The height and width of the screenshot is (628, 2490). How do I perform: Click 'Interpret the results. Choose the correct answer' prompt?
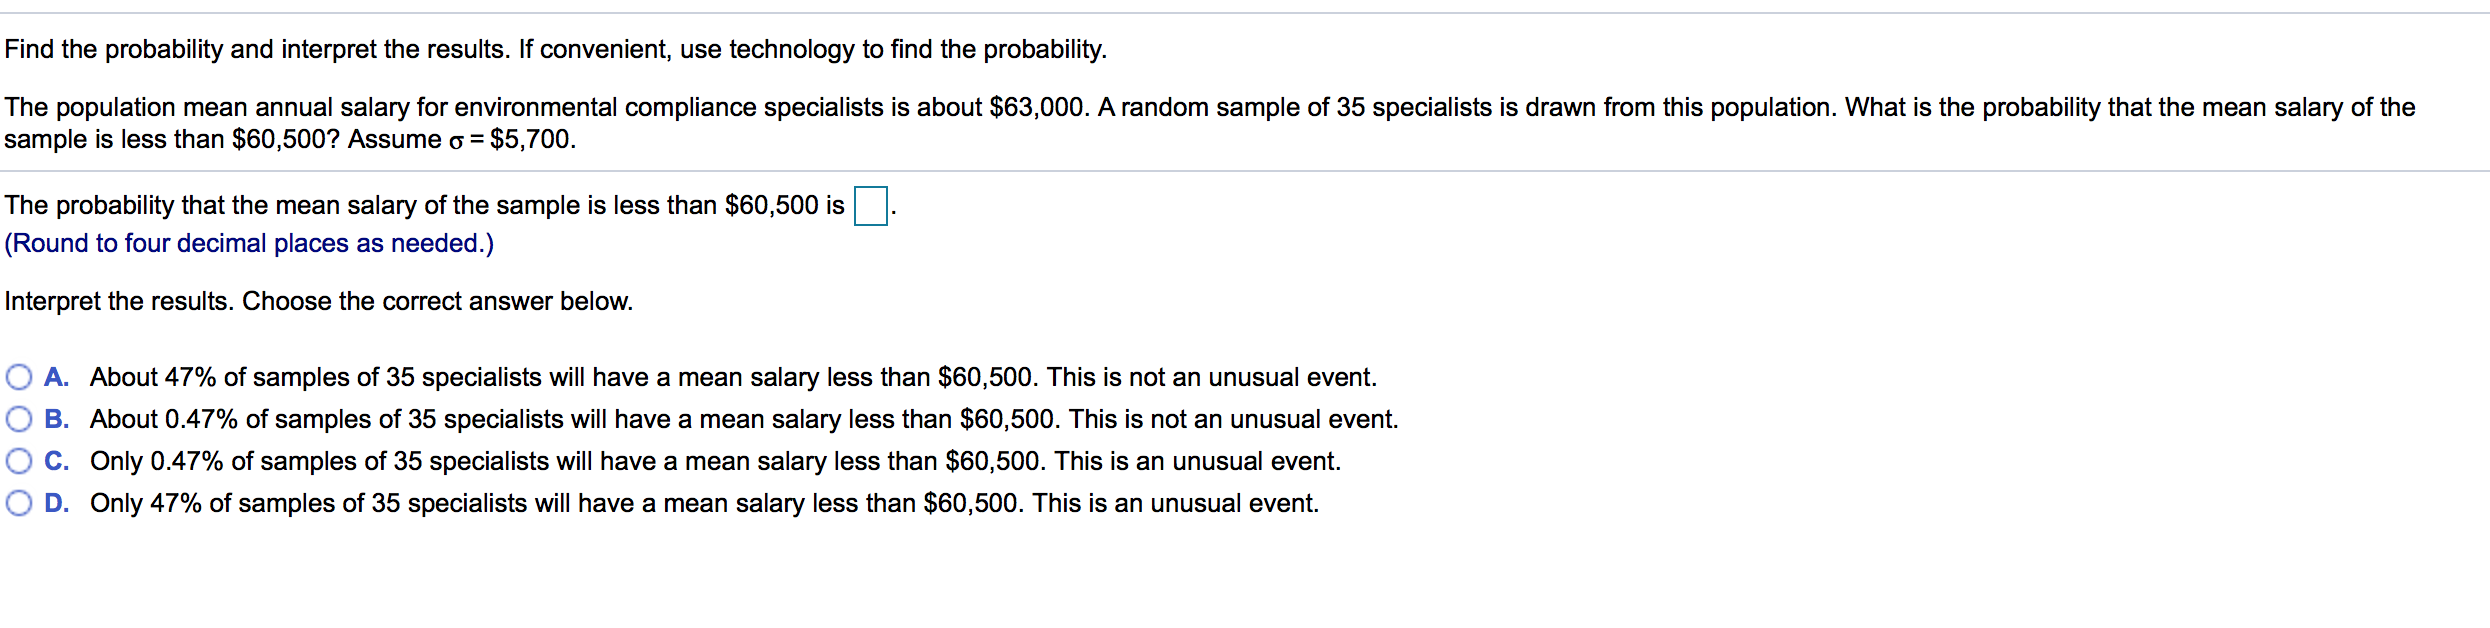pos(318,301)
